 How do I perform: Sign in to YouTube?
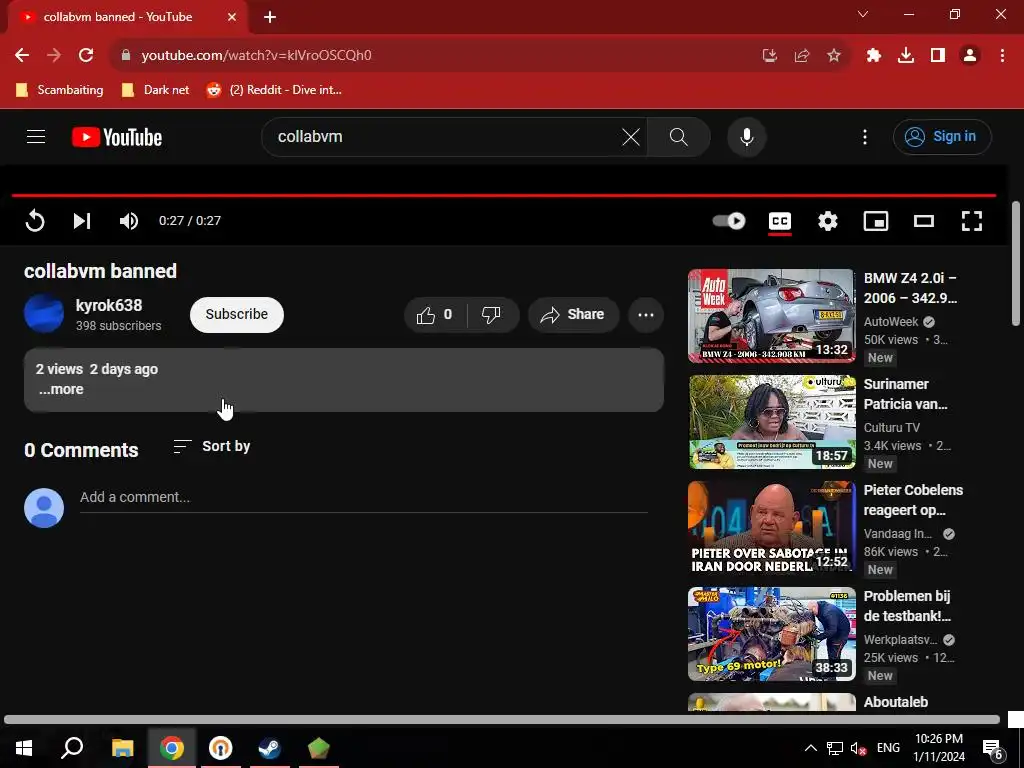(942, 136)
